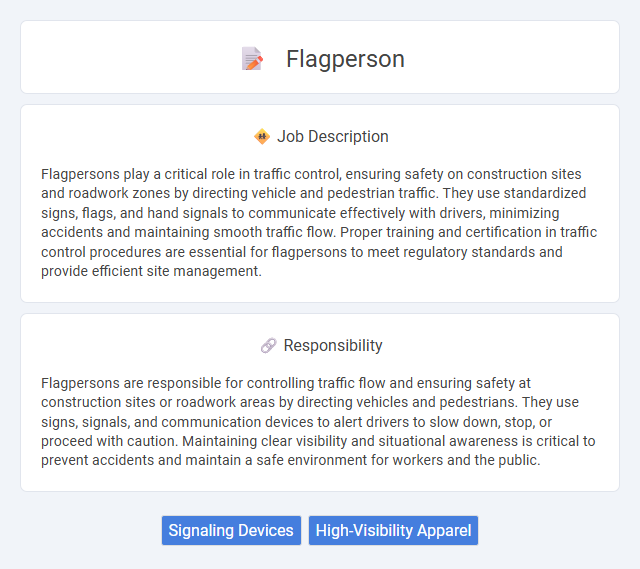Click 'provide efficient site management' sentence ending
640x569 pixels.
[151, 271]
